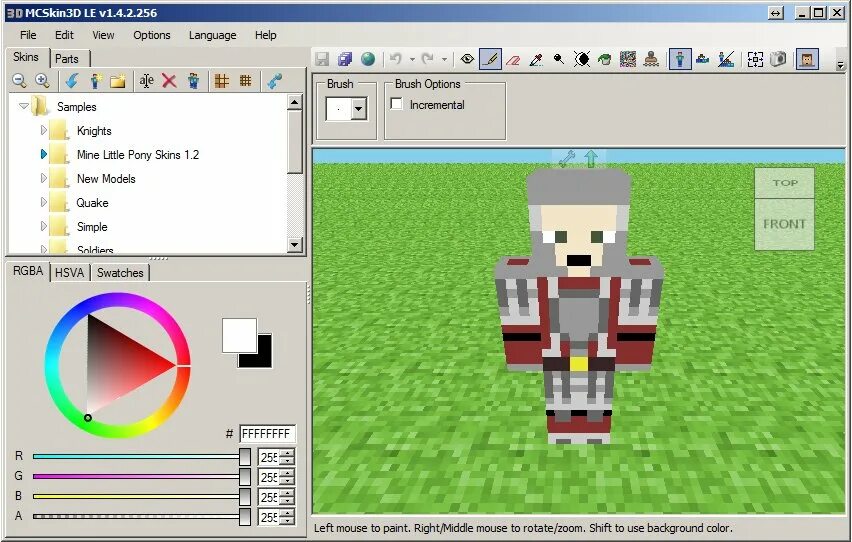Click the Save skin floppy icon
The image size is (852, 542).
(x=322, y=59)
